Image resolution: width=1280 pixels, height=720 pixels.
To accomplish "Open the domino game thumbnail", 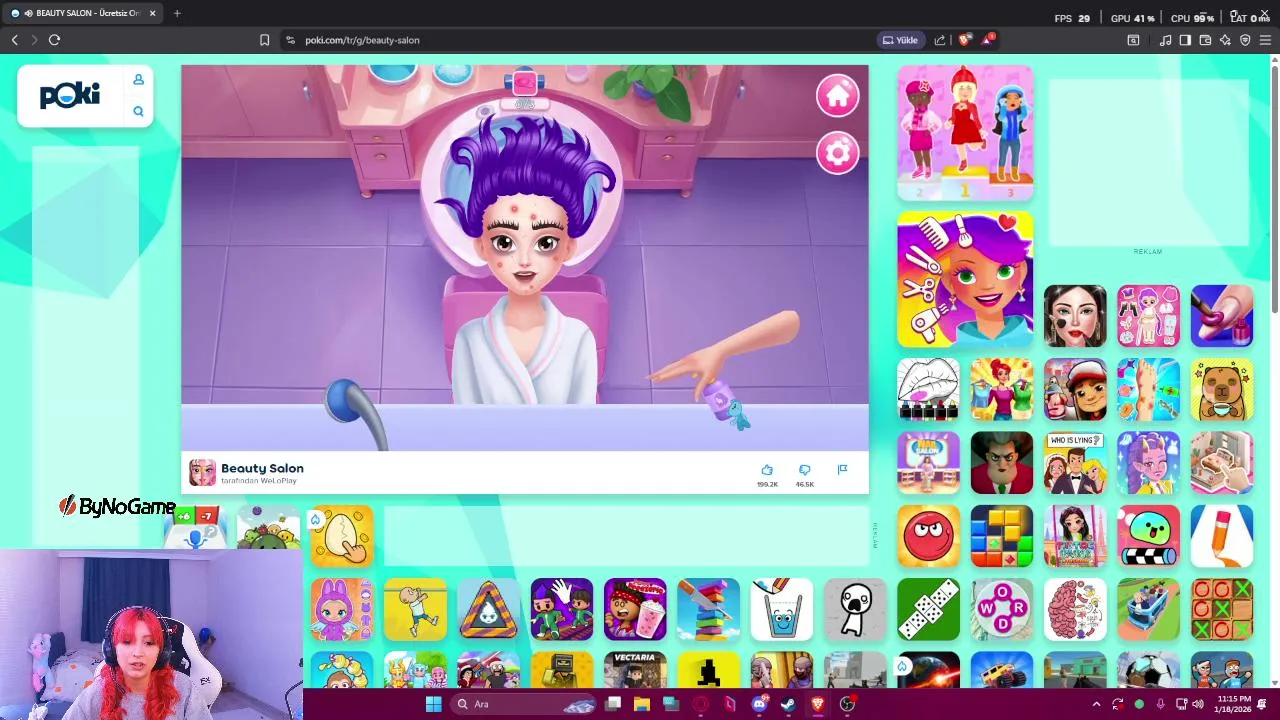I will (x=928, y=609).
